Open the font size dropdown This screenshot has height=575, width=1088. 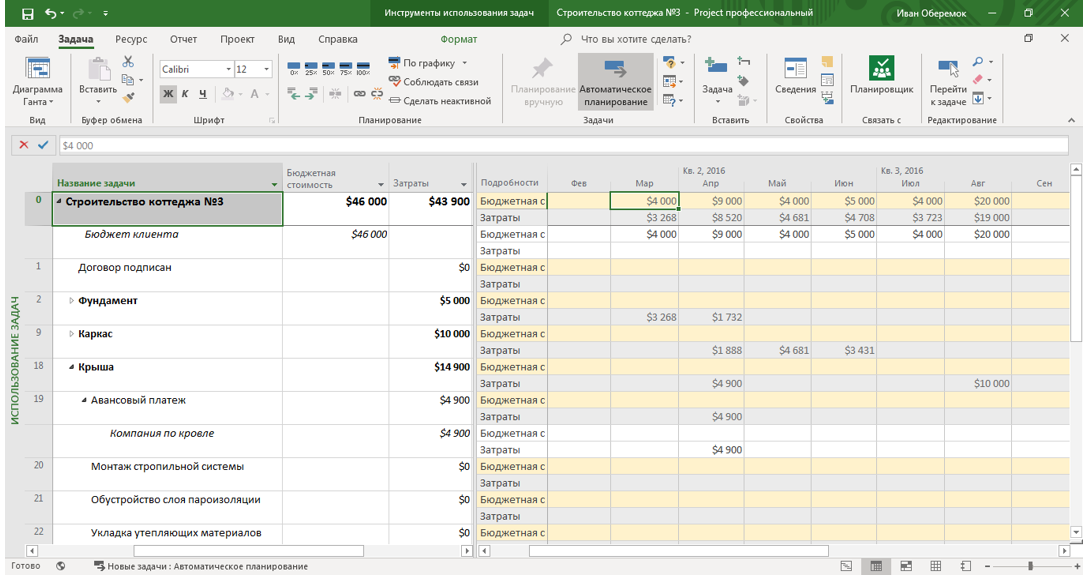pos(267,69)
